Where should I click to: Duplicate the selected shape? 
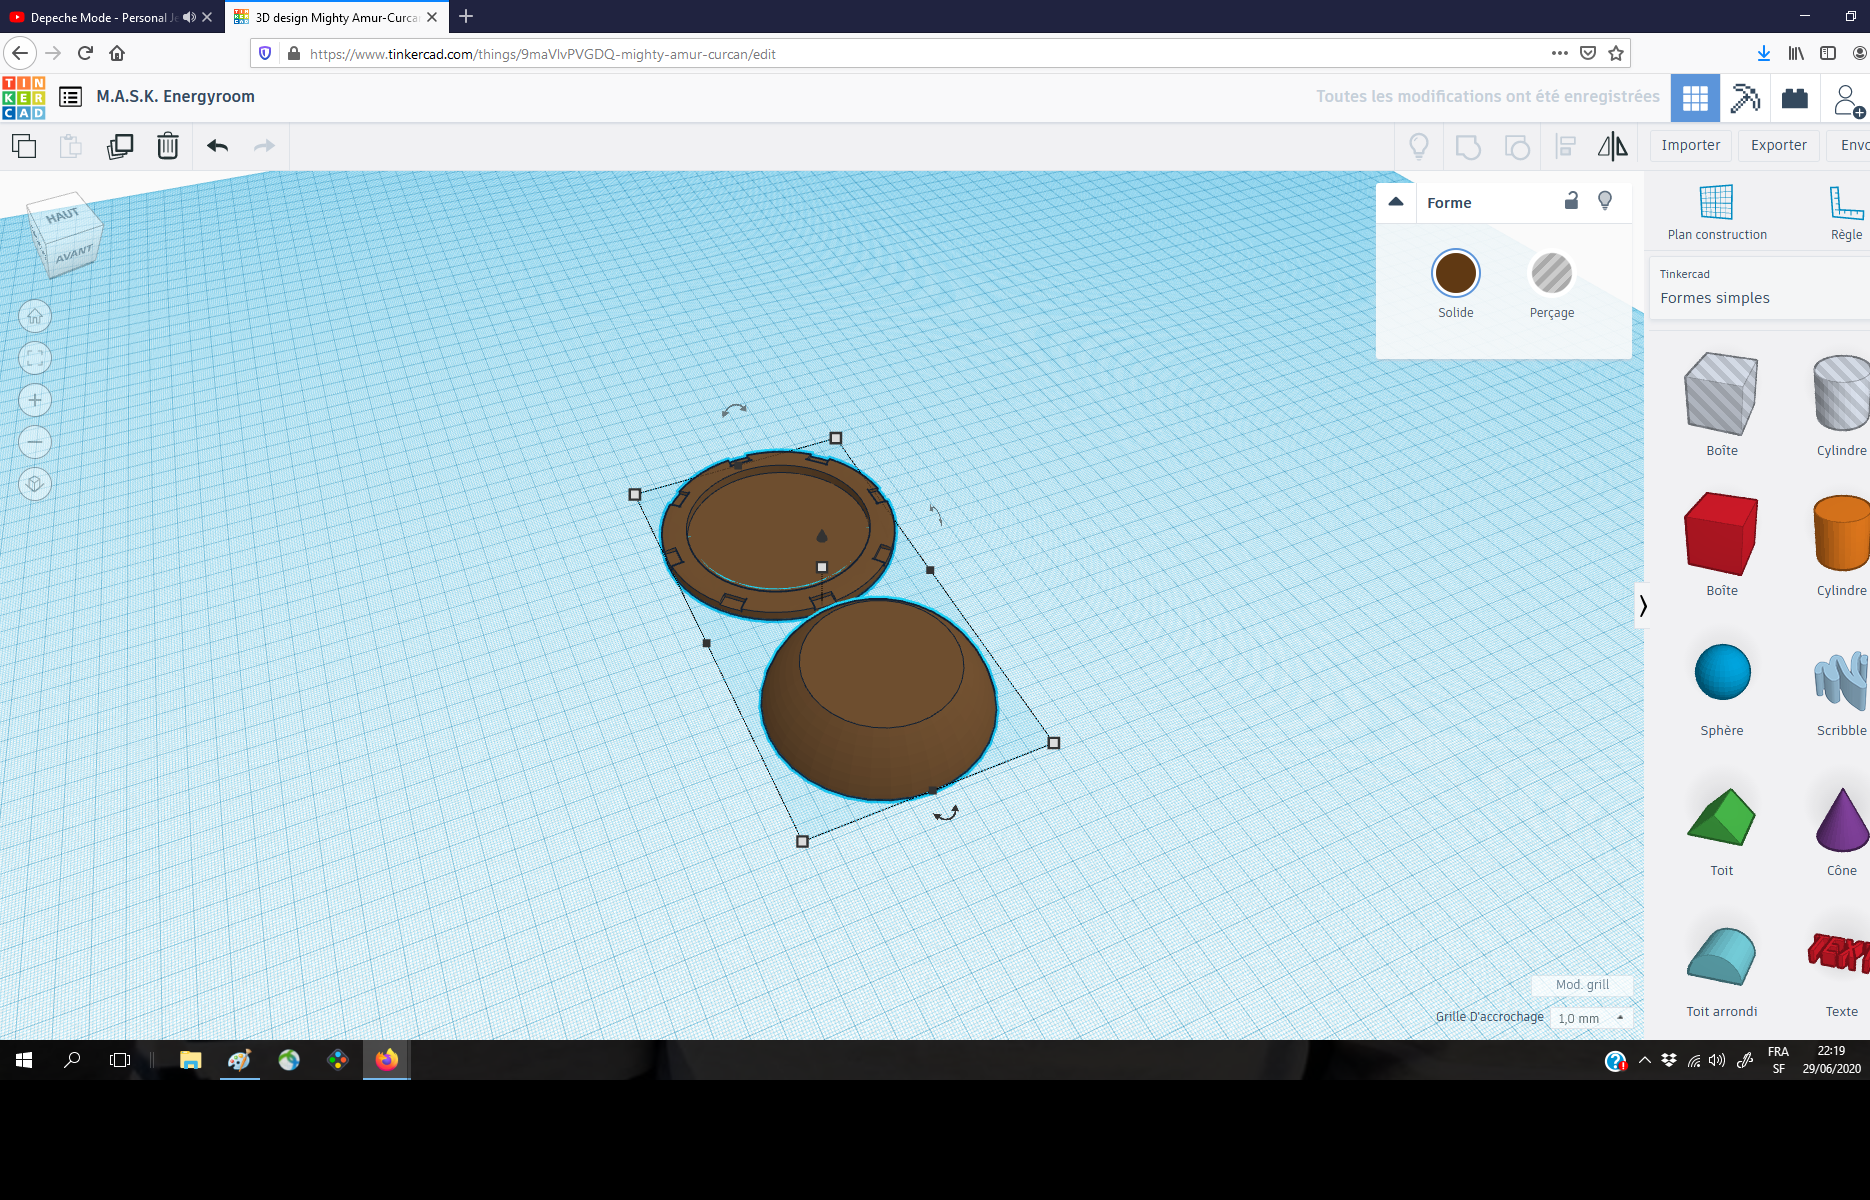pos(120,146)
